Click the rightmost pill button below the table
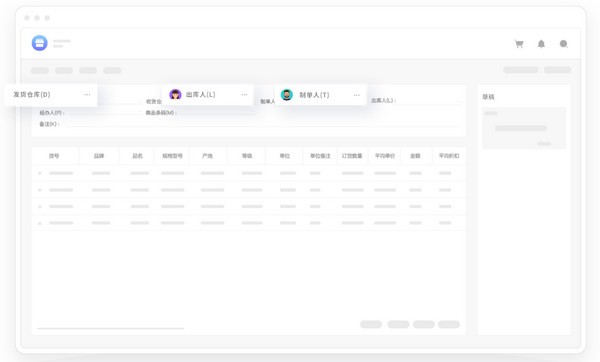This screenshot has height=362, width=600. pos(449,324)
